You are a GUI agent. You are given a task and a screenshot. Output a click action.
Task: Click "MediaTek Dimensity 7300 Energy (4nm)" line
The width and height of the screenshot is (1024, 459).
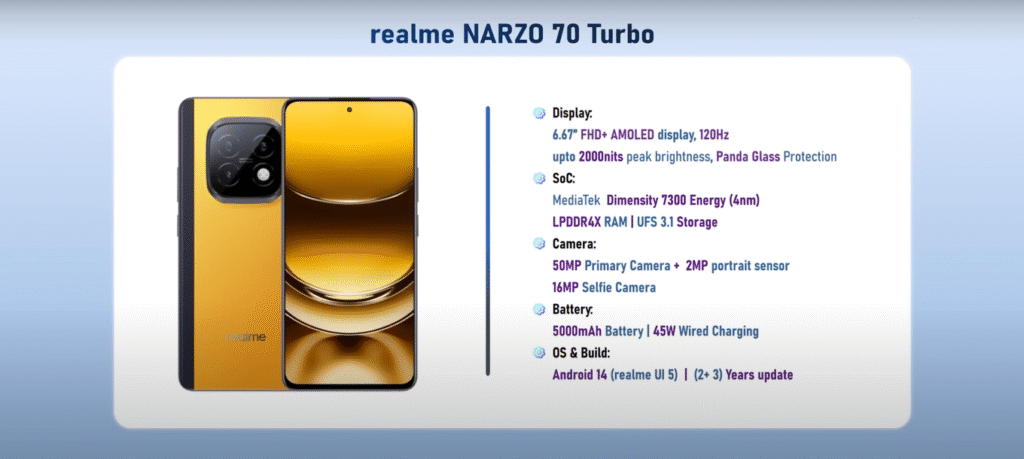point(656,200)
